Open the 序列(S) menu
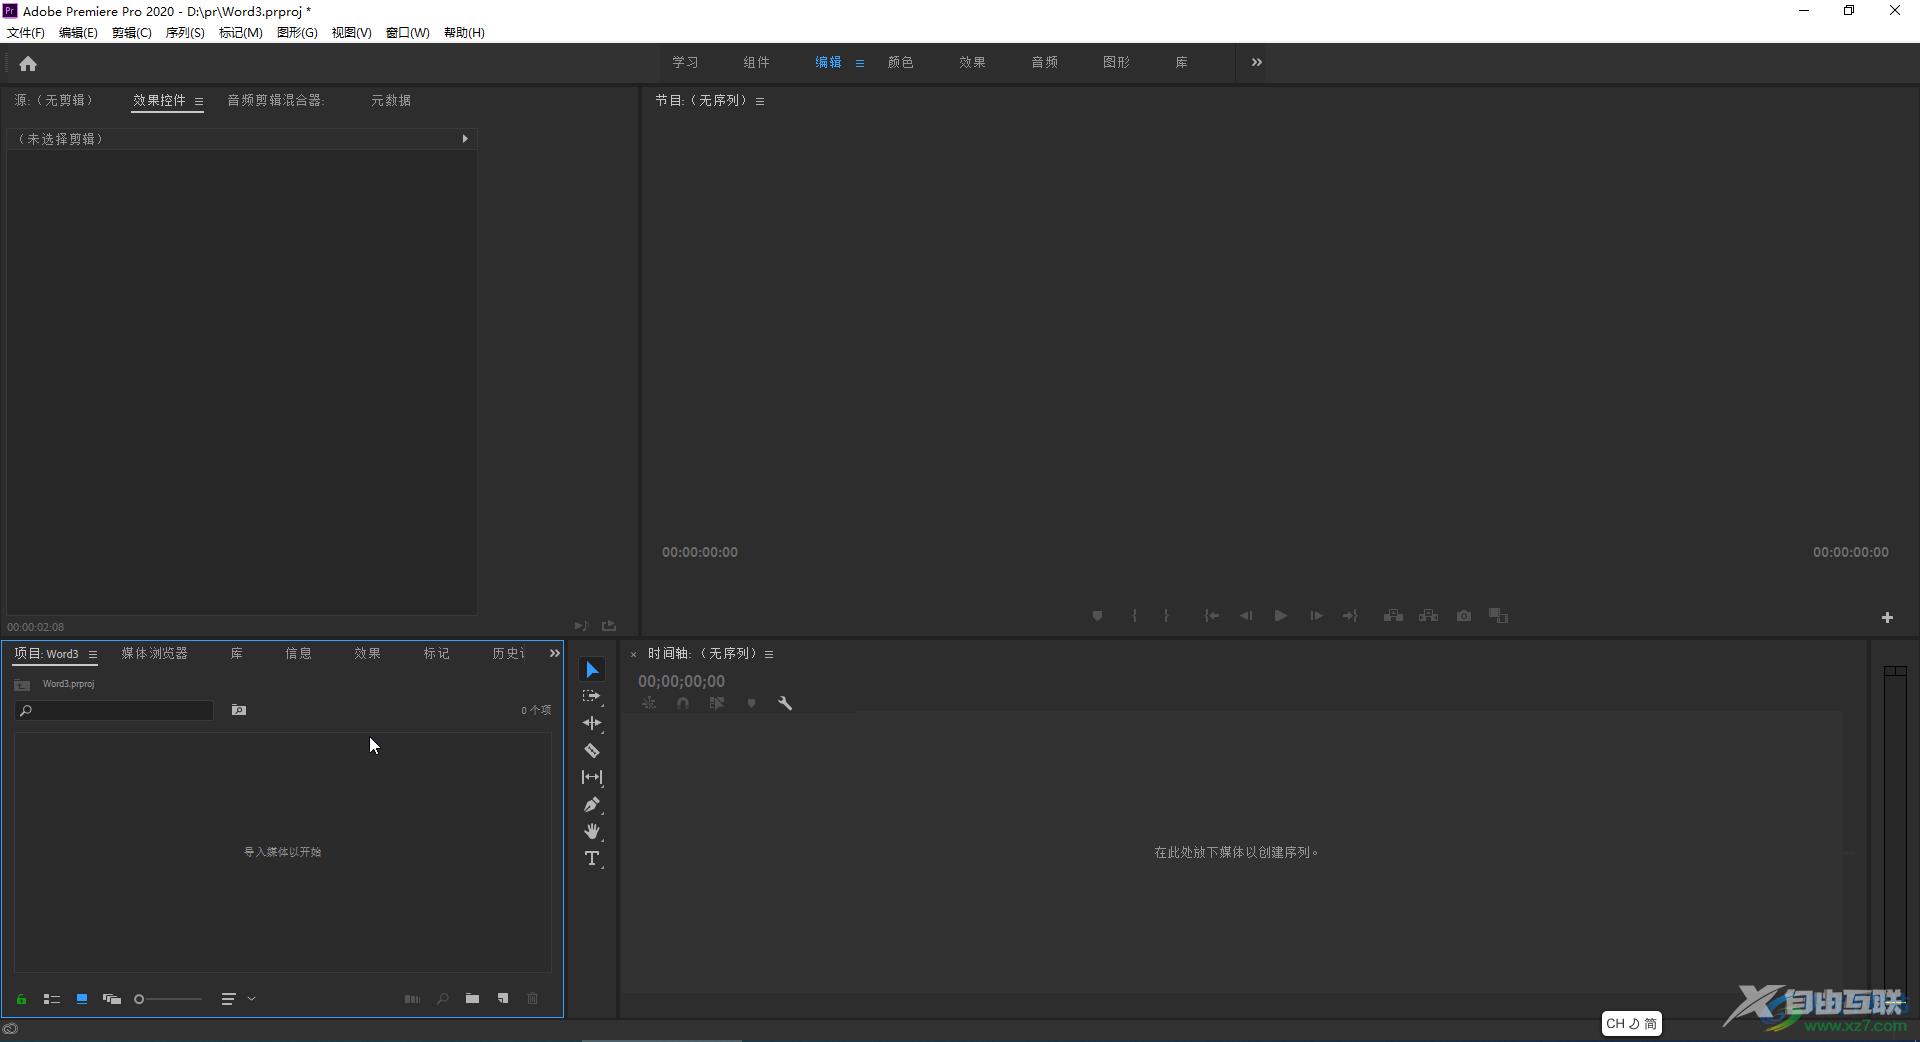 point(185,32)
